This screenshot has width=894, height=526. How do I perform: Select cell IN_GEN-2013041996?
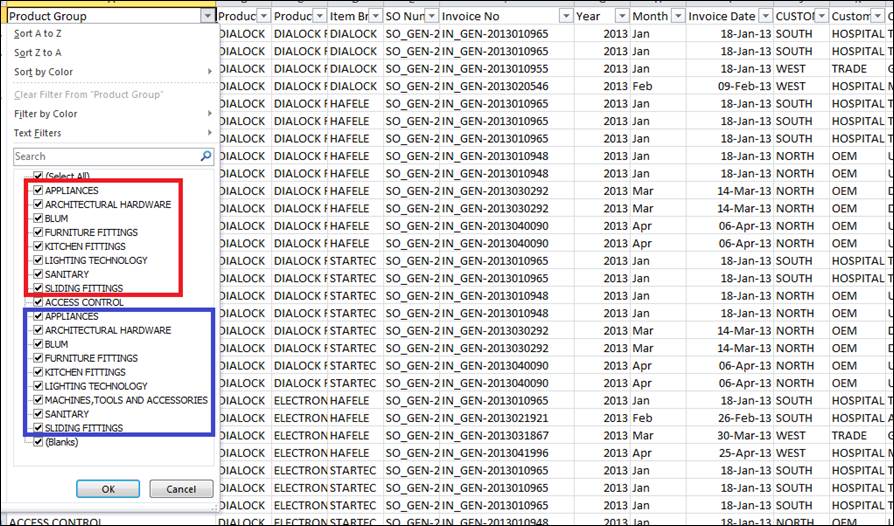click(x=506, y=453)
